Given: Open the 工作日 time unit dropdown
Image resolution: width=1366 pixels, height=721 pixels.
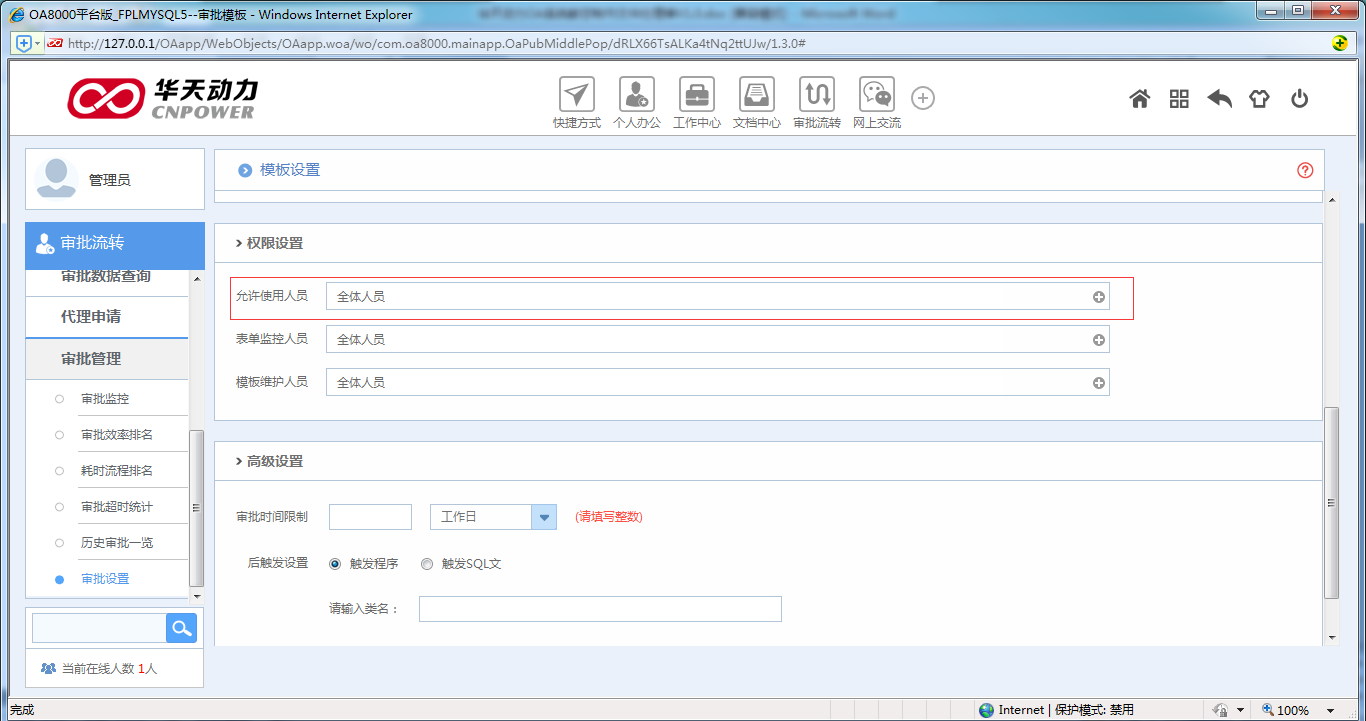Looking at the screenshot, I should click(x=544, y=517).
